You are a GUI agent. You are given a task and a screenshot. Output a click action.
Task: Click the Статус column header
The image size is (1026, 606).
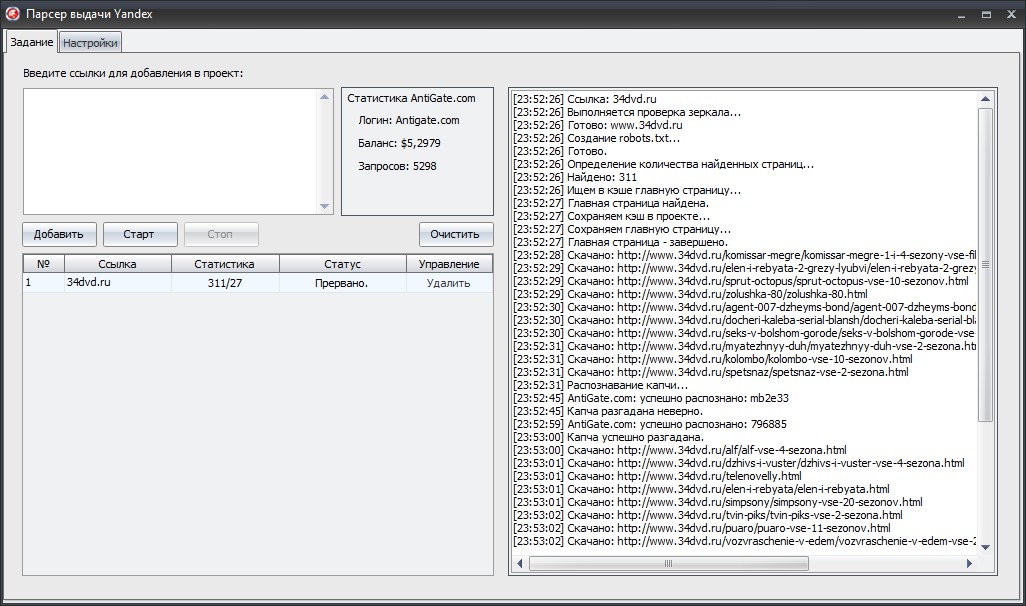coord(342,264)
